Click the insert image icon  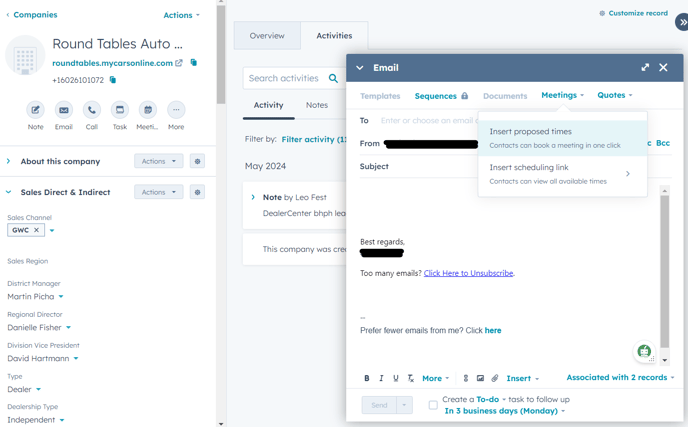tap(480, 379)
